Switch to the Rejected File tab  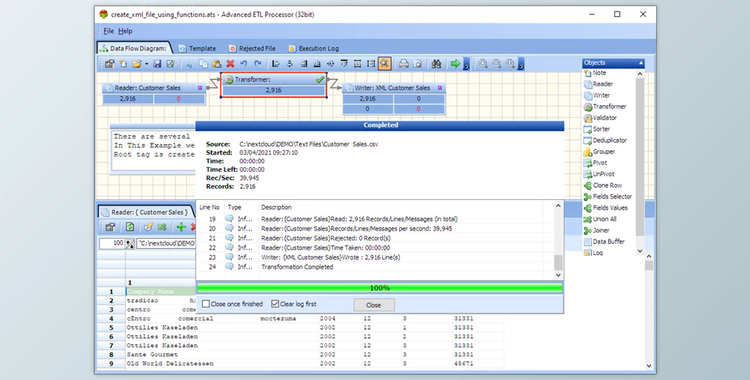(x=252, y=48)
